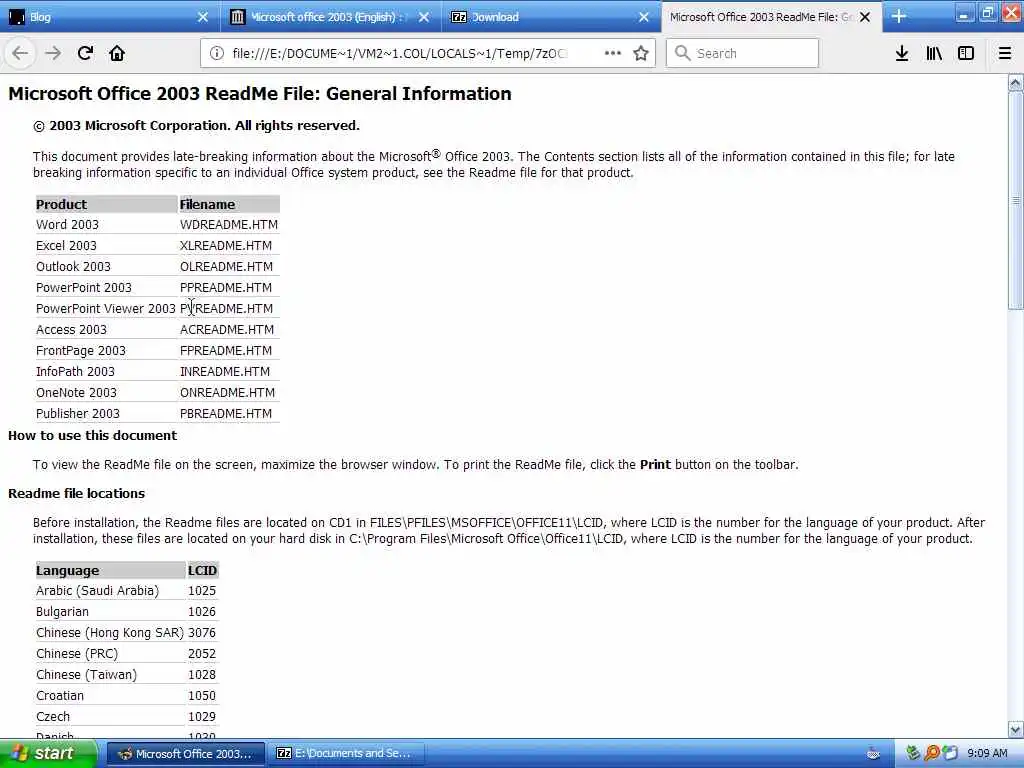
Task: Open the Library bookmarks and history
Action: tap(934, 54)
